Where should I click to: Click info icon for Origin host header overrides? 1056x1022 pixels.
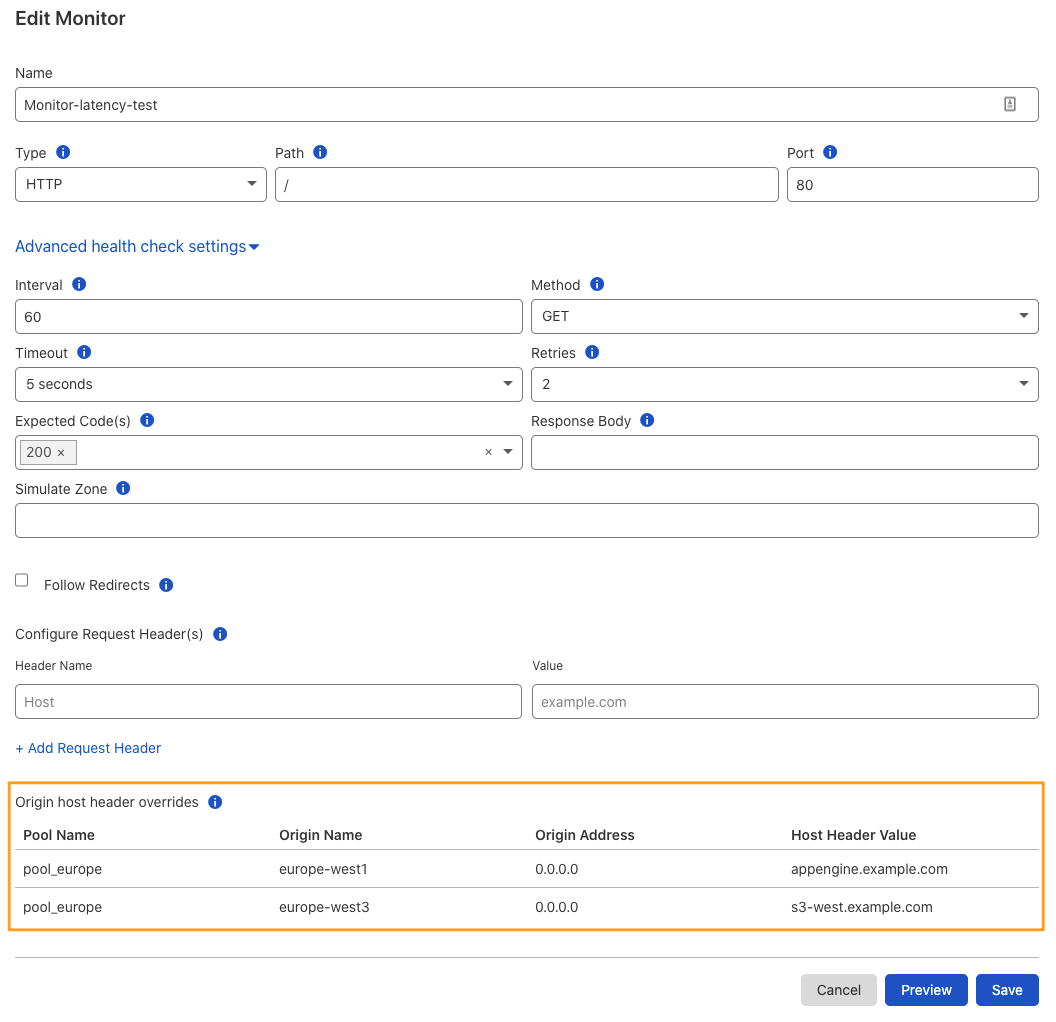pyautogui.click(x=216, y=802)
